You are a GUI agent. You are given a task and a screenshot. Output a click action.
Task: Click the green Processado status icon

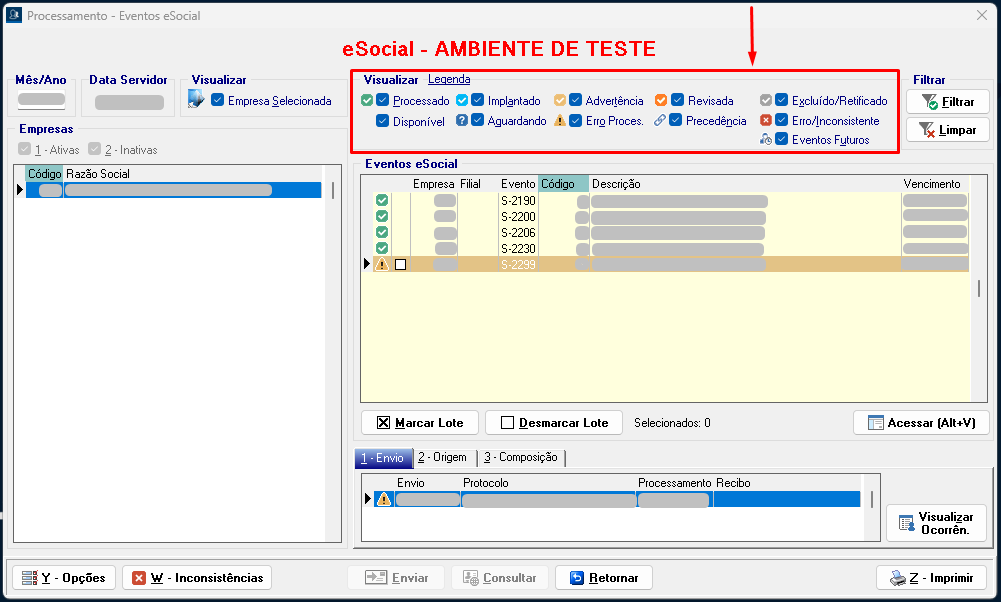(367, 101)
